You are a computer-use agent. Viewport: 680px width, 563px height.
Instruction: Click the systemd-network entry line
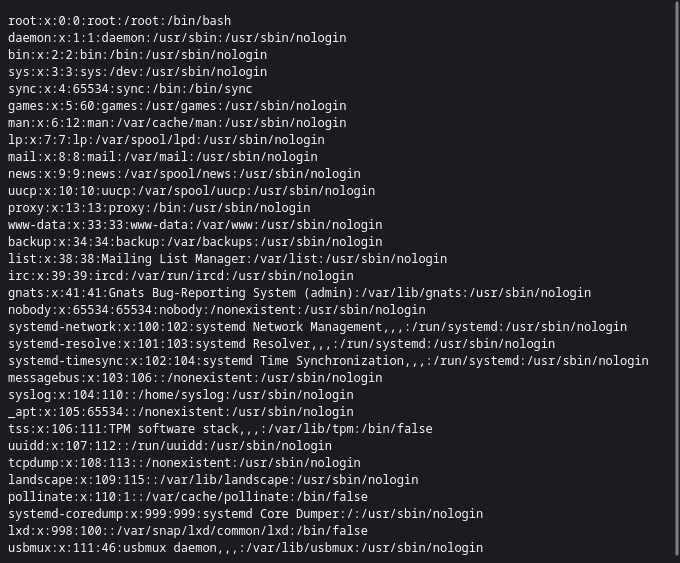pyautogui.click(x=317, y=327)
